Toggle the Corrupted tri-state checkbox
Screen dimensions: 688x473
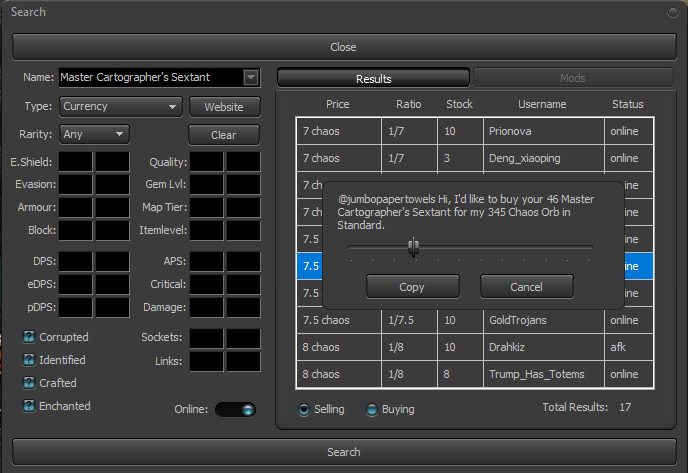(29, 337)
